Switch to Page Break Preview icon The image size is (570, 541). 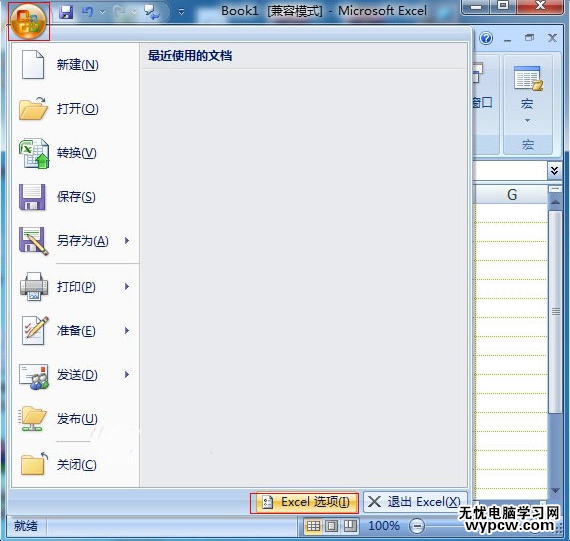(x=350, y=526)
